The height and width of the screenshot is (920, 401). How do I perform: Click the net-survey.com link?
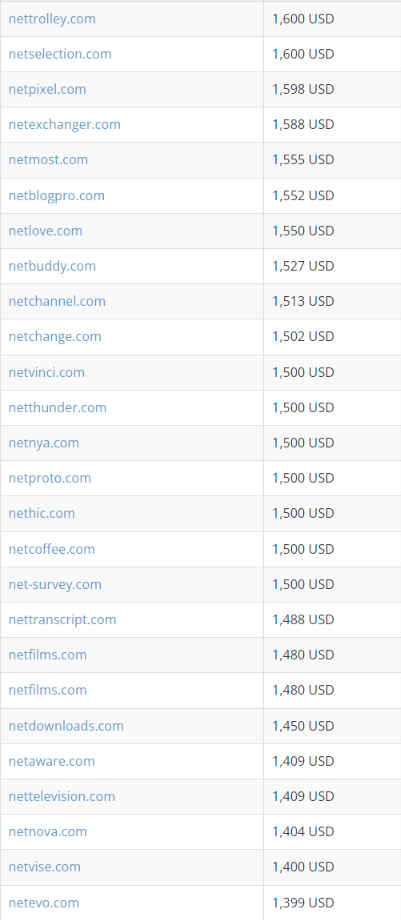pyautogui.click(x=55, y=584)
